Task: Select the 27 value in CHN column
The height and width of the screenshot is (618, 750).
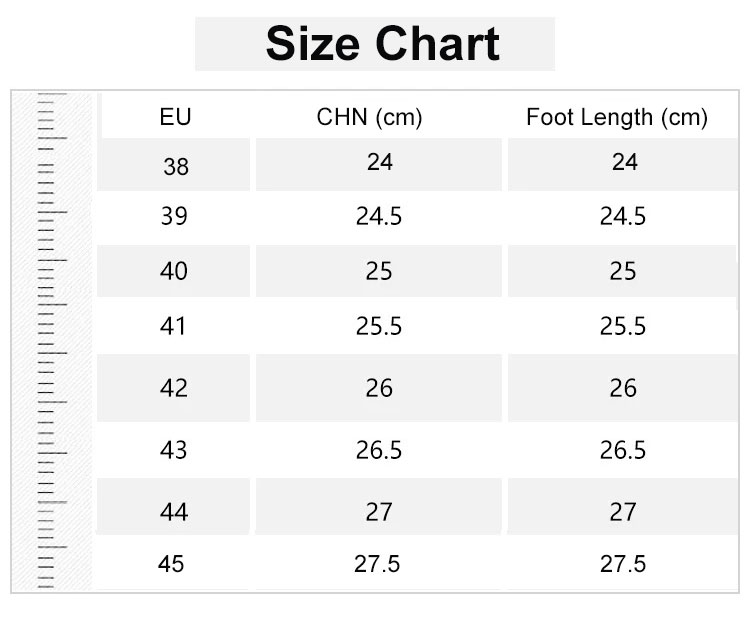Action: click(x=379, y=512)
